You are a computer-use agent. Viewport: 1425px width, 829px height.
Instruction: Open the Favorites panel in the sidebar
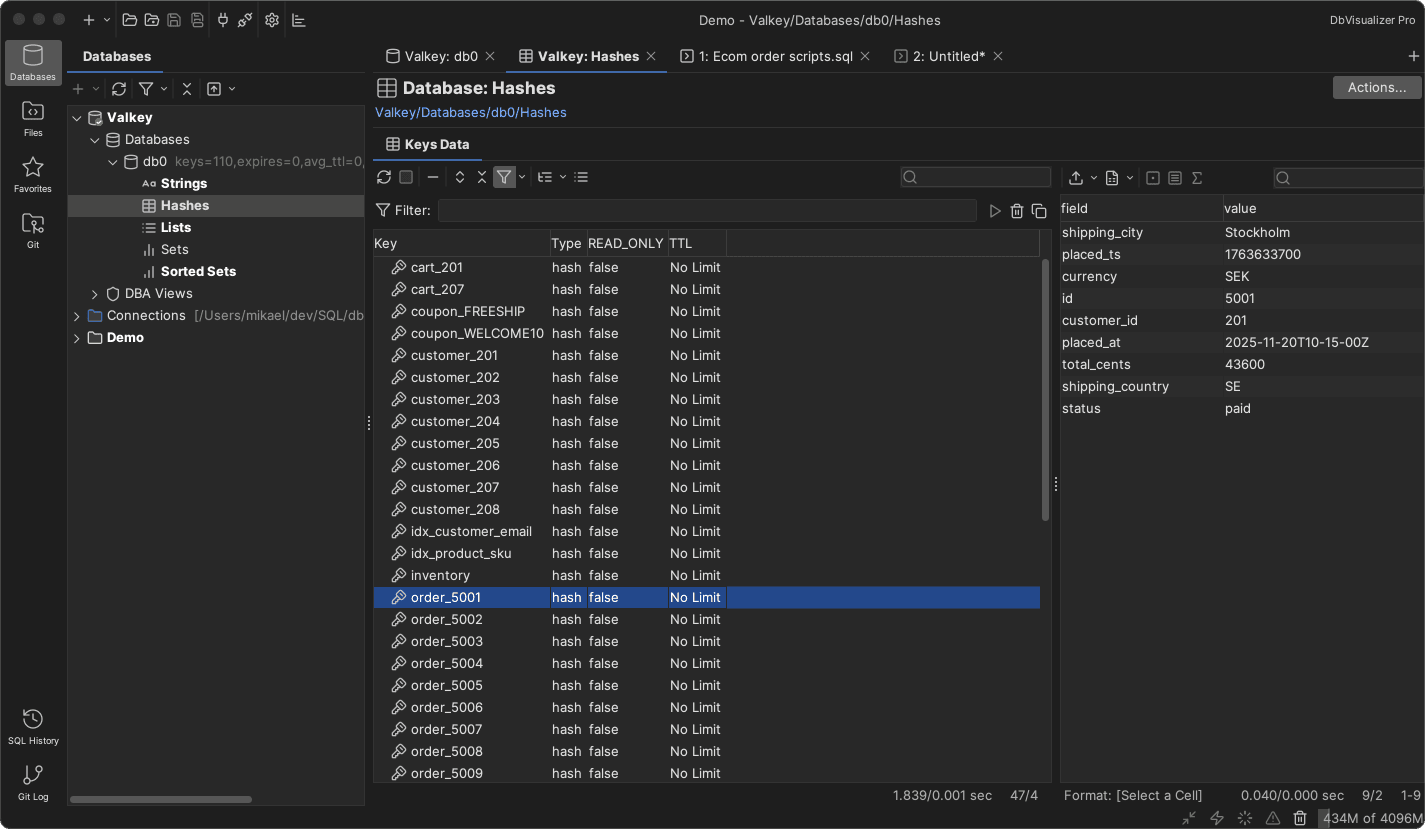pyautogui.click(x=33, y=174)
